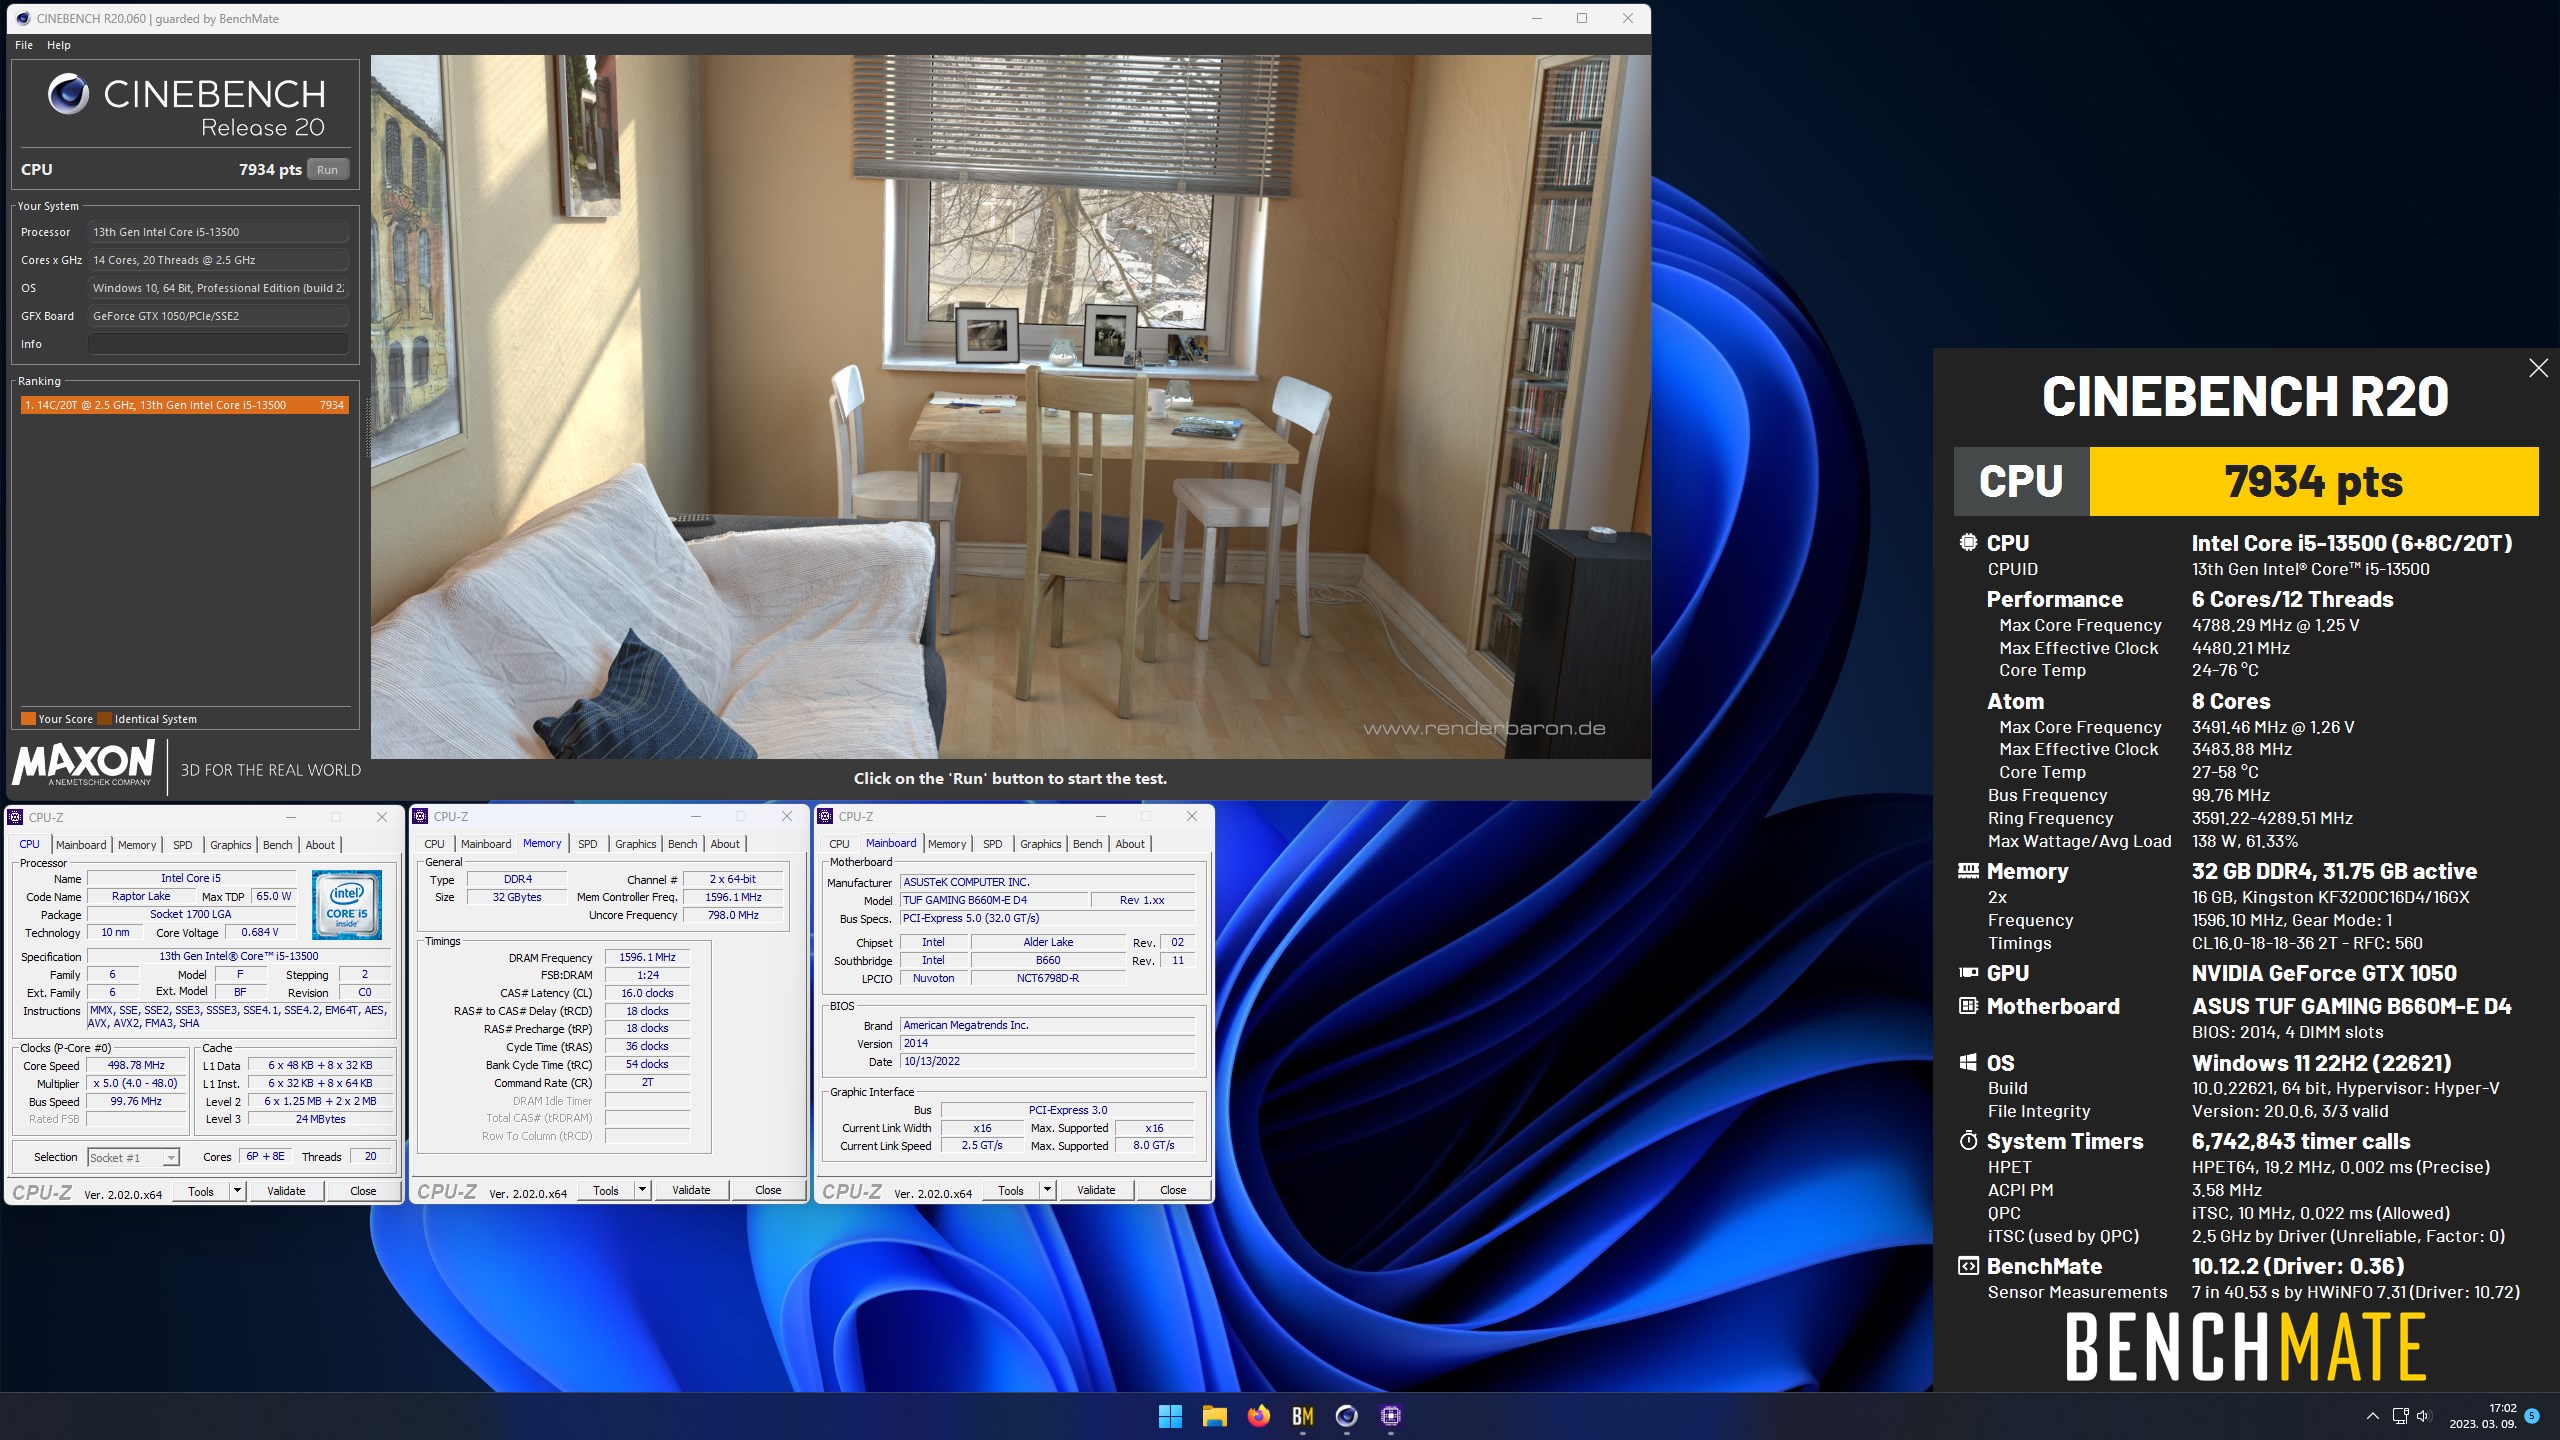Click the Max TDP value 65.0 W
Screen dimensions: 2560x1440
pos(274,897)
